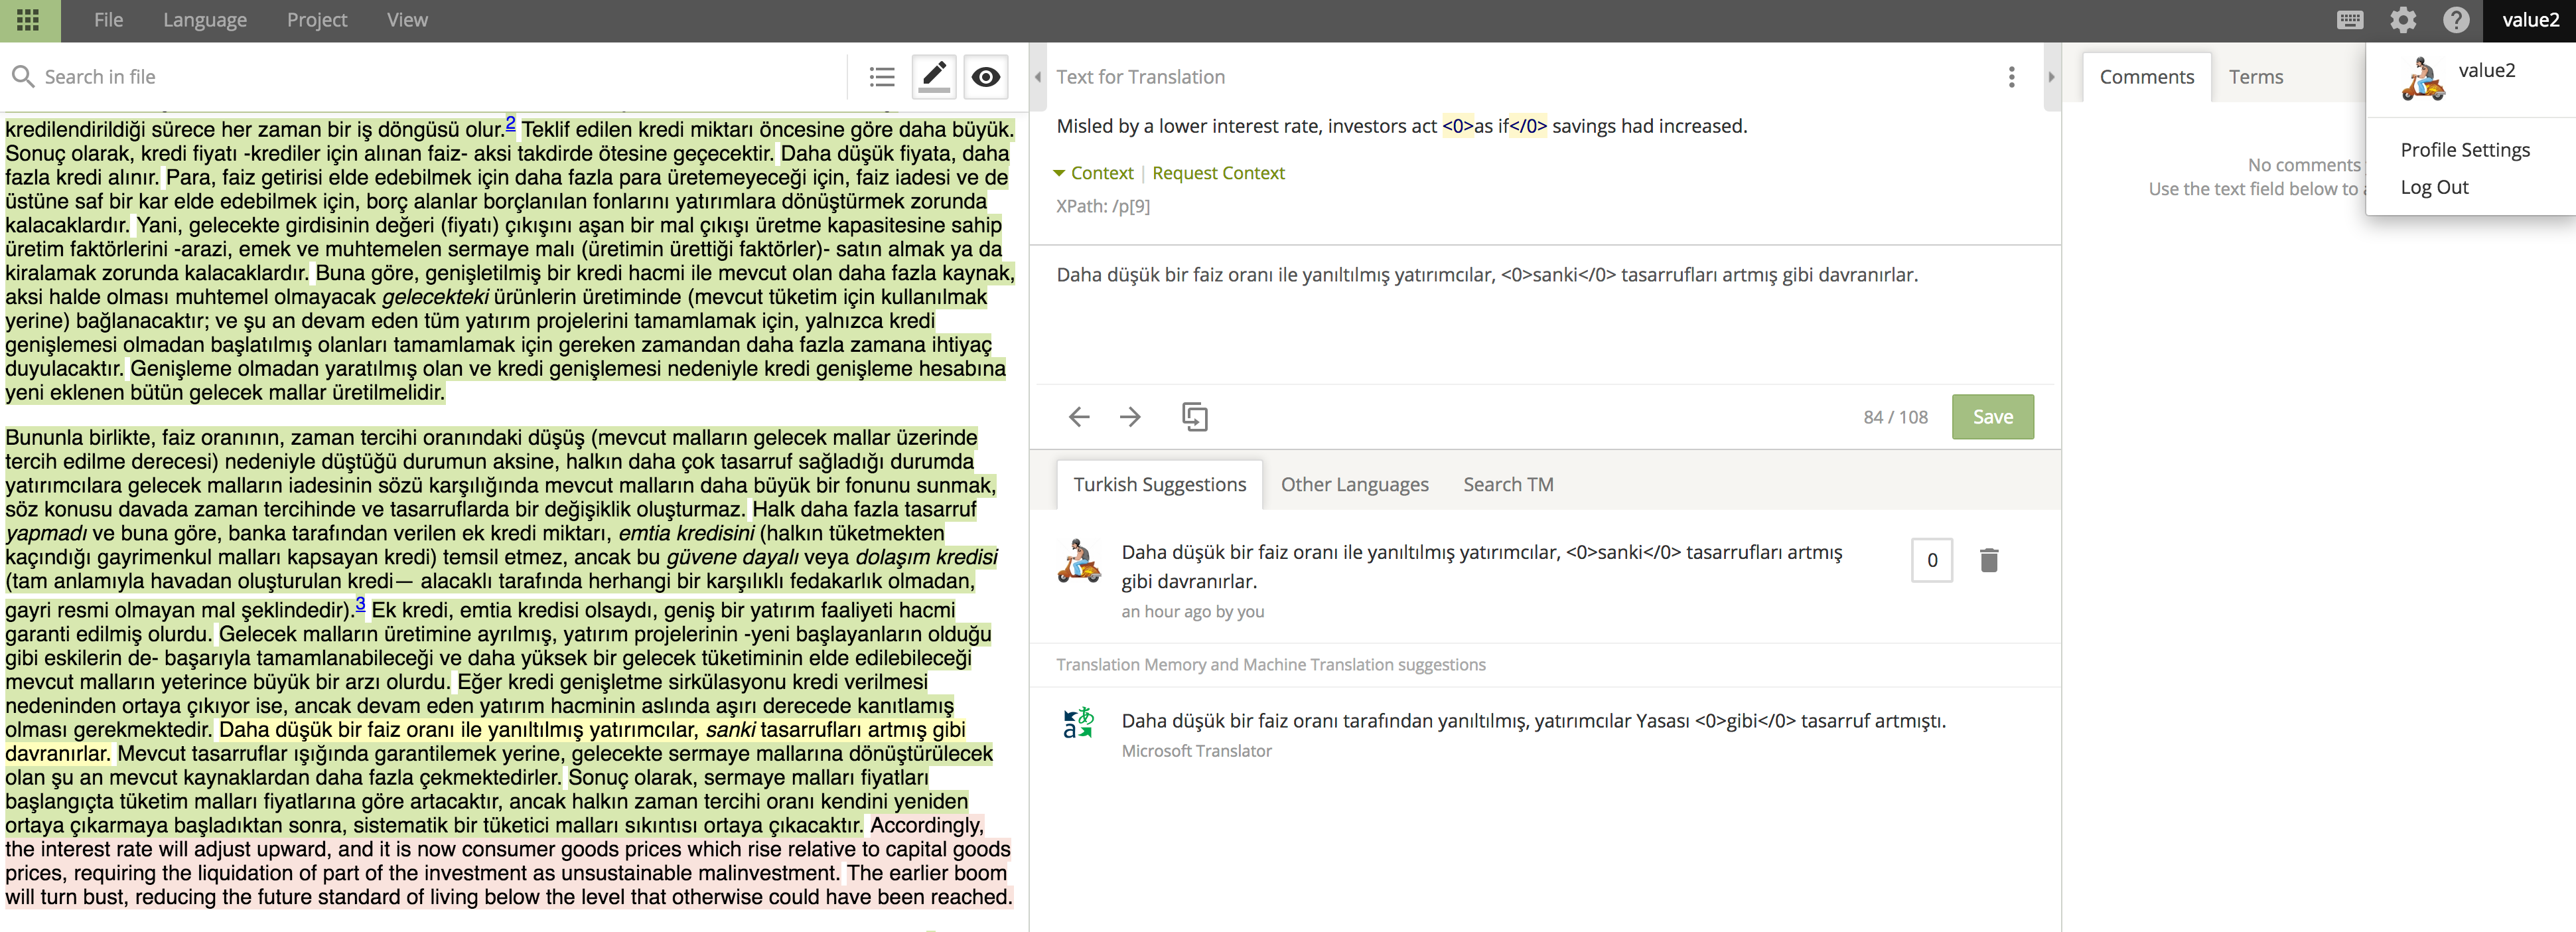
Task: Collapse the Context disclosure triangle
Action: (x=1059, y=173)
